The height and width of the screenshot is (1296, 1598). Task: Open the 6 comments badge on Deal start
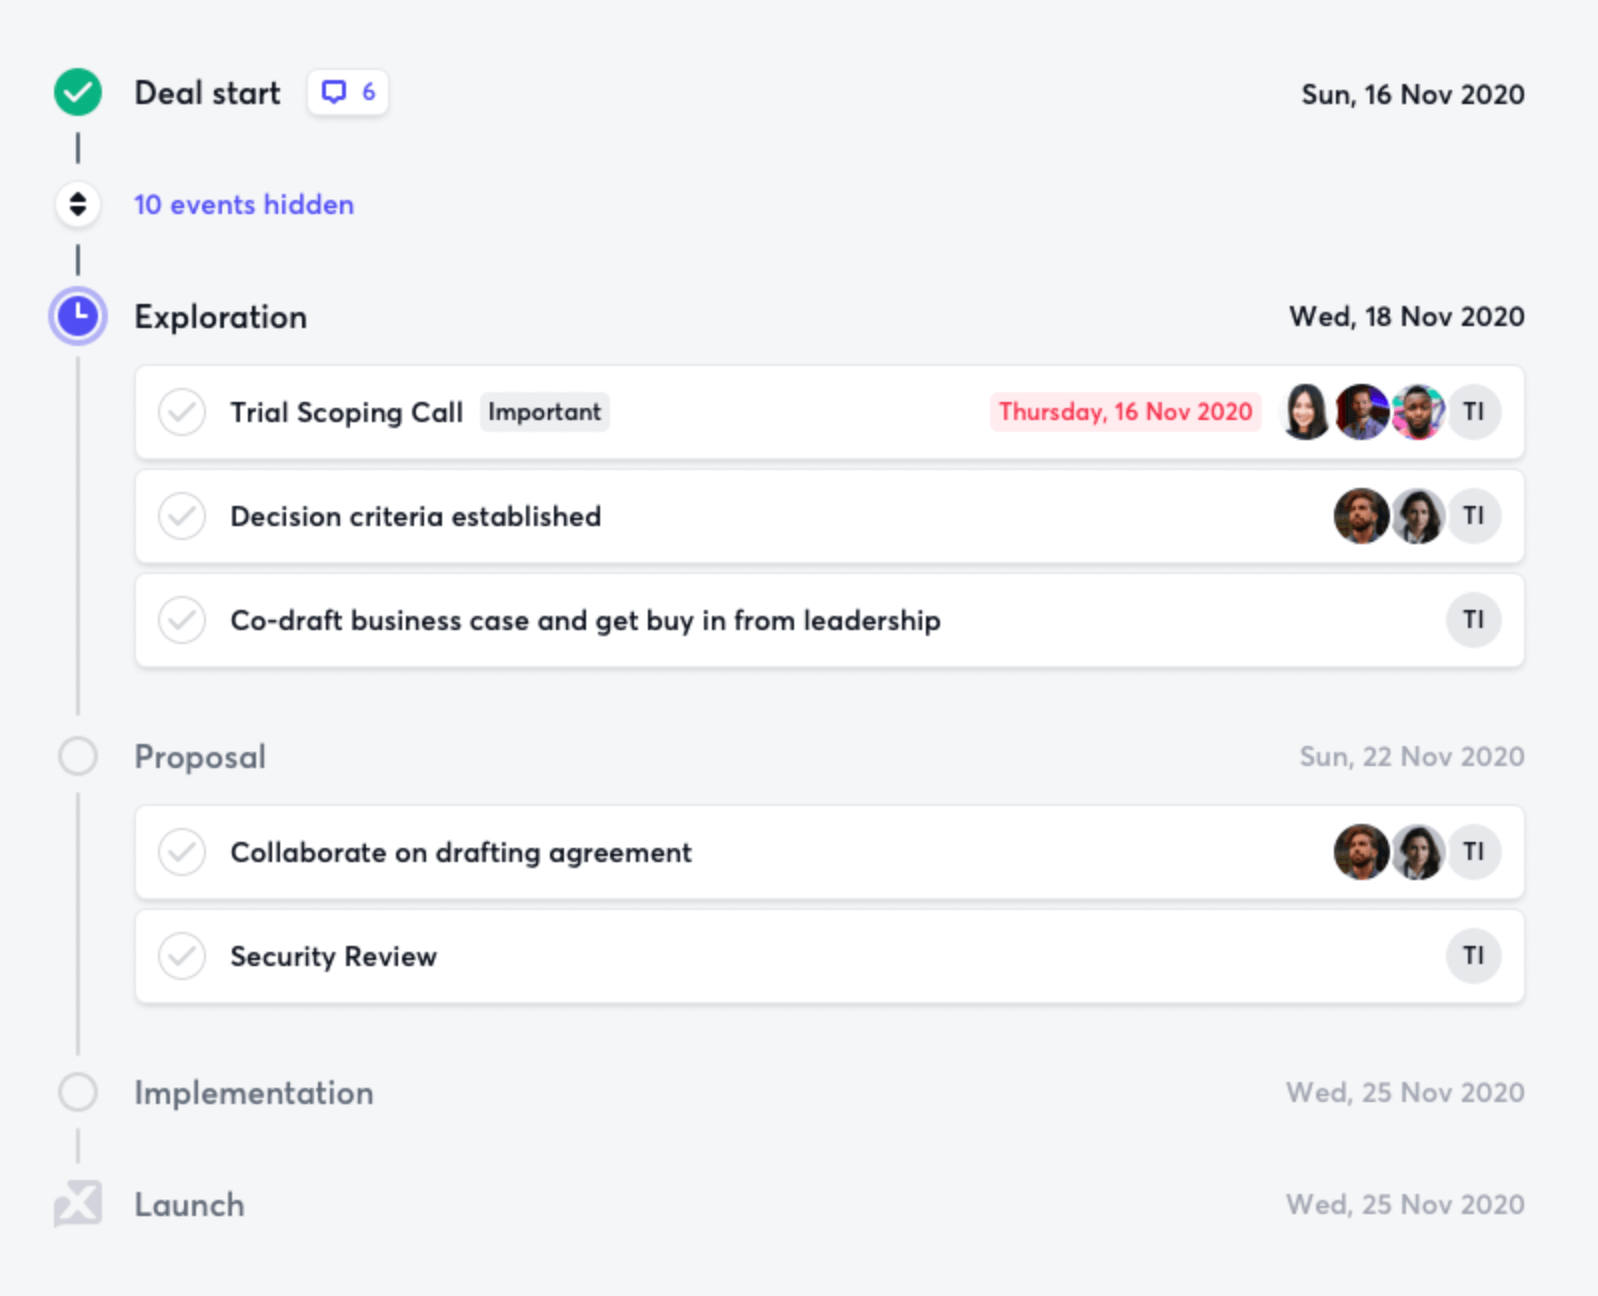348,93
